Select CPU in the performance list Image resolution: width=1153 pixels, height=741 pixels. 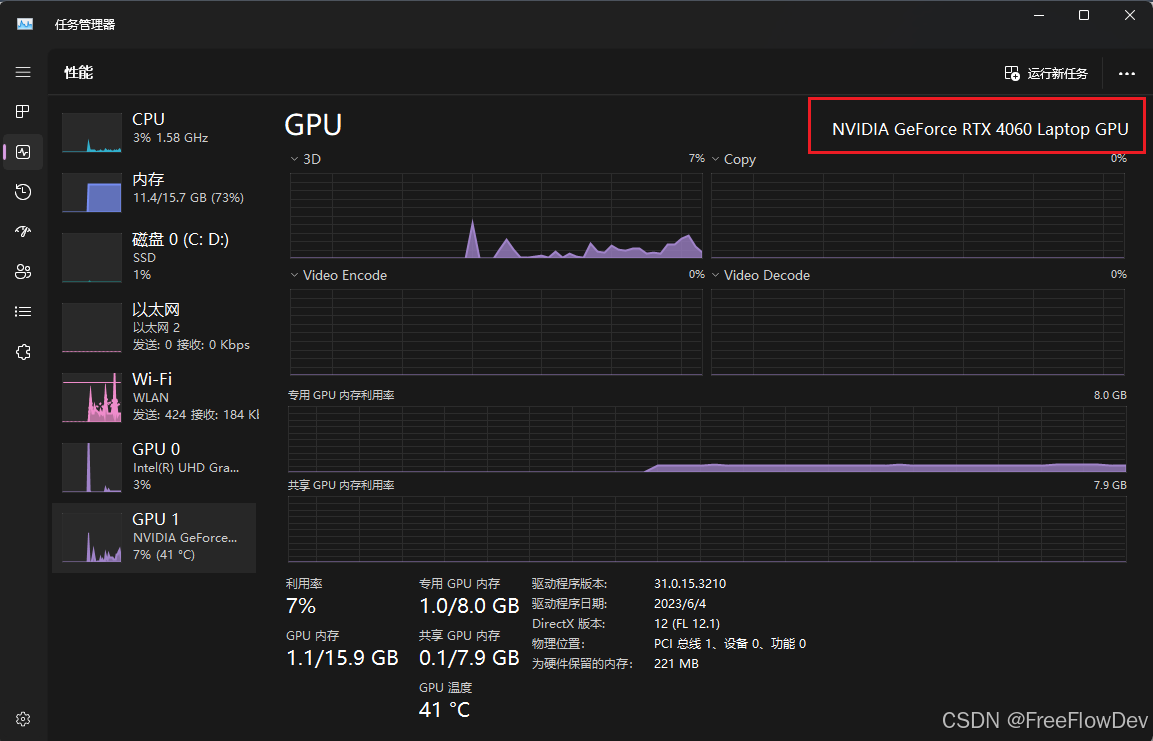(x=154, y=132)
